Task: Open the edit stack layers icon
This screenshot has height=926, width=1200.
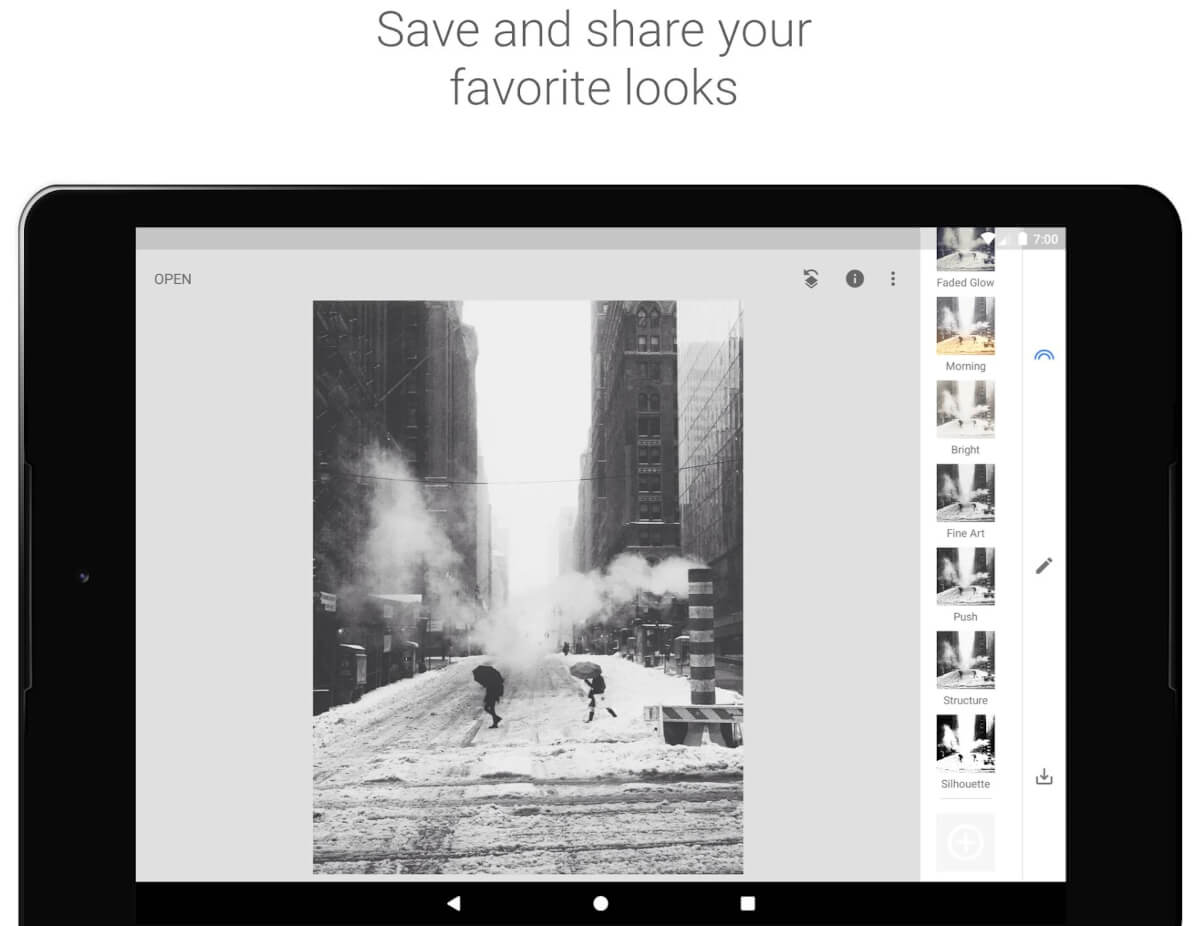Action: click(811, 279)
